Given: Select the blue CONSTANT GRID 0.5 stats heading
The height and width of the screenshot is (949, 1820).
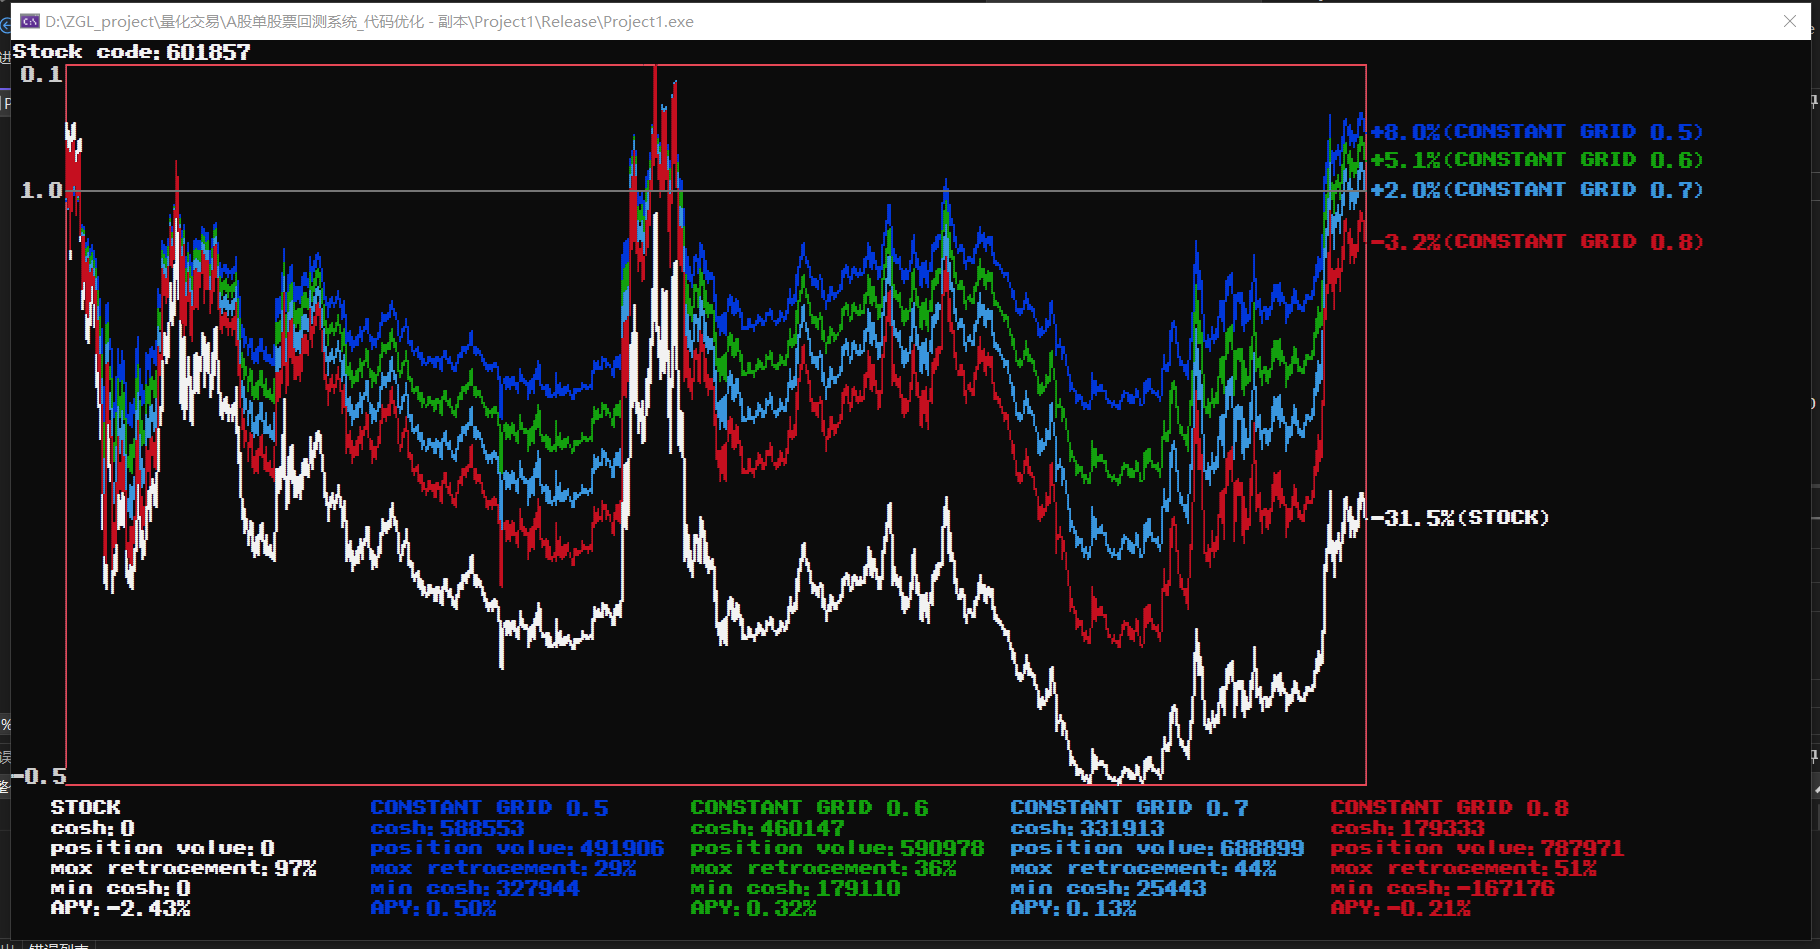Looking at the screenshot, I should pyautogui.click(x=489, y=807).
